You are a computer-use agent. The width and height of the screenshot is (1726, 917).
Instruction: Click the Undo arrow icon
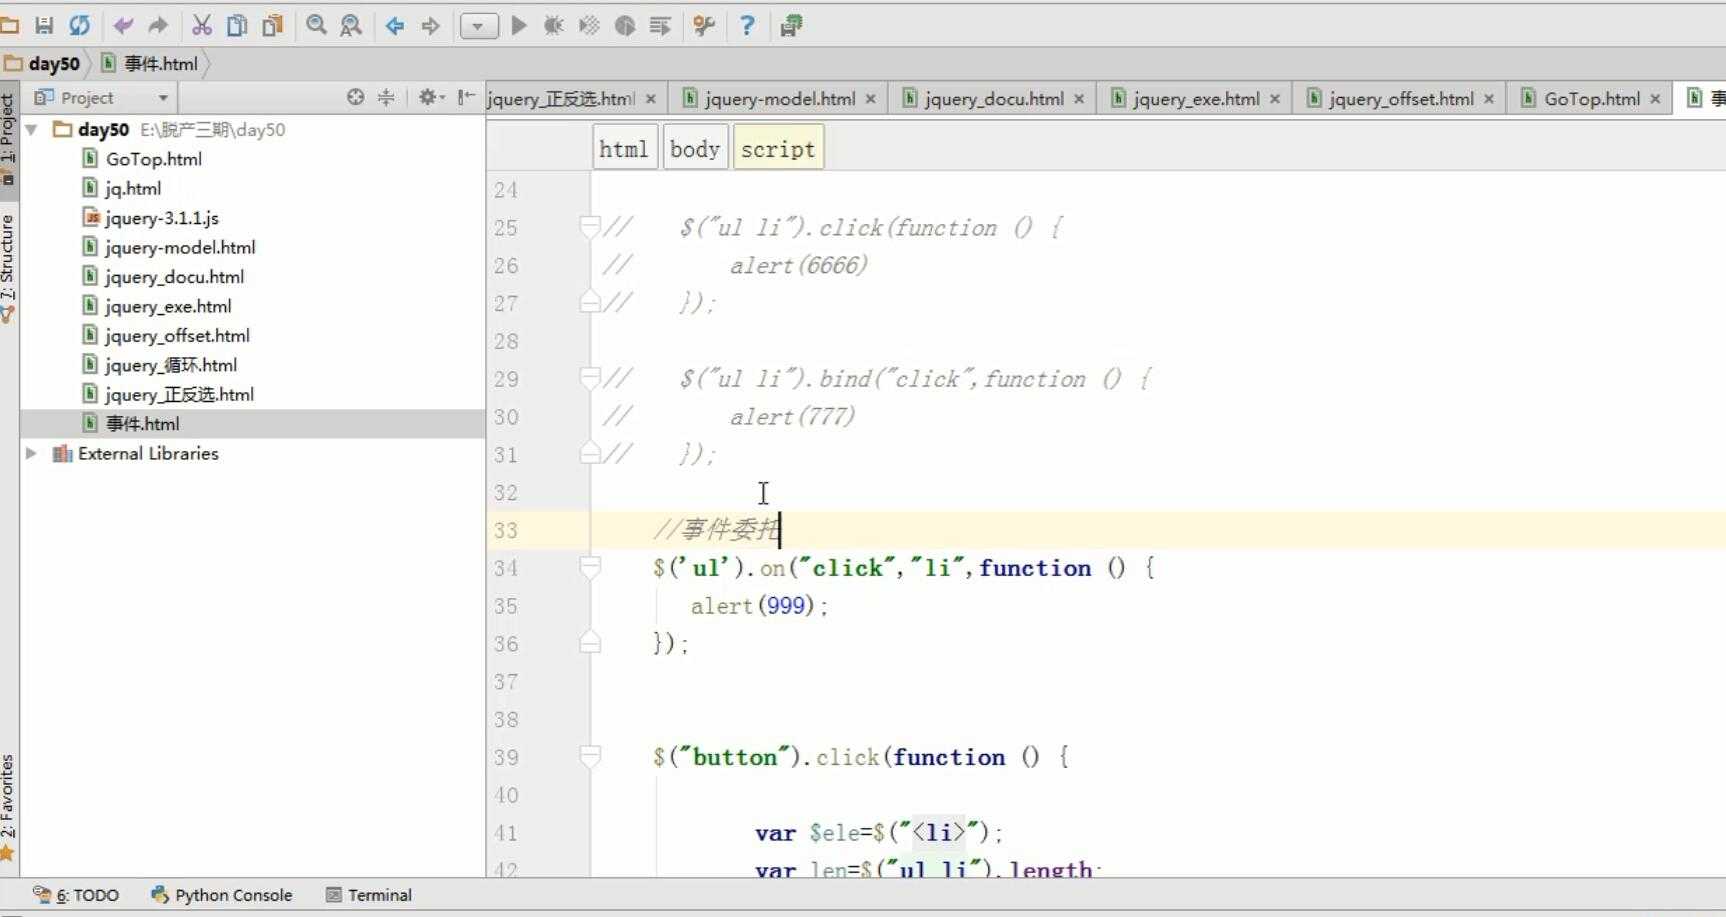coord(123,26)
